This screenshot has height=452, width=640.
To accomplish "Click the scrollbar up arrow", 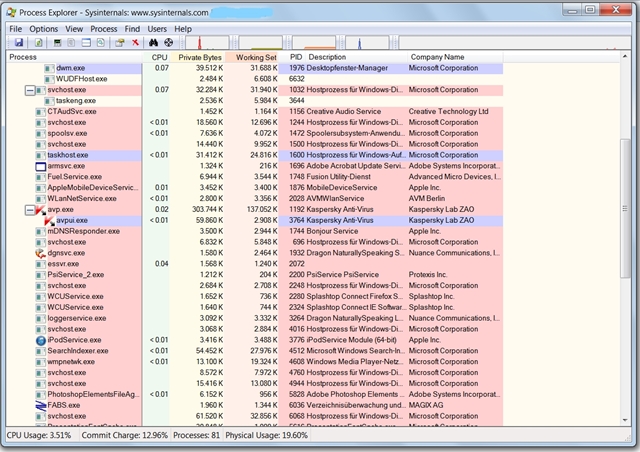I will click(625, 56).
